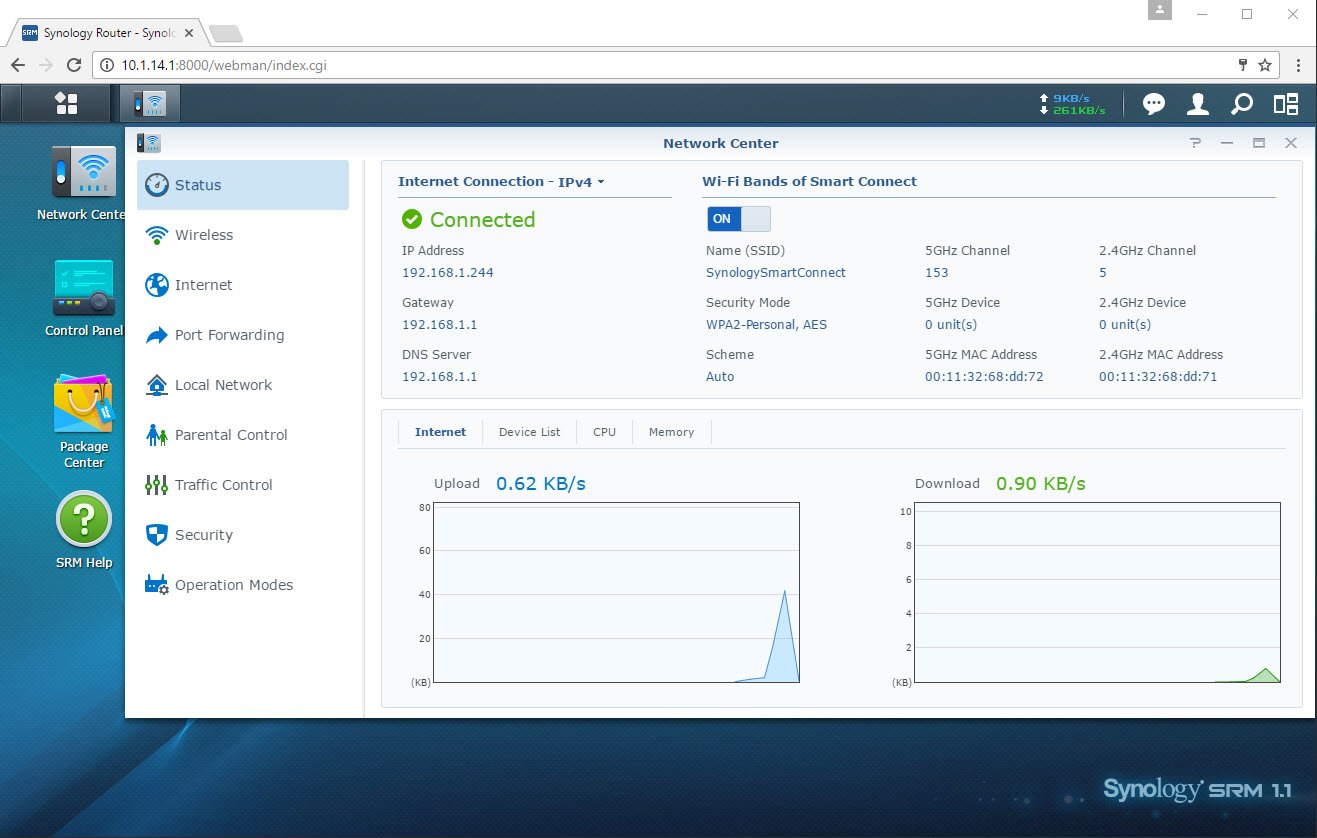Click the green Connected status

pos(468,220)
